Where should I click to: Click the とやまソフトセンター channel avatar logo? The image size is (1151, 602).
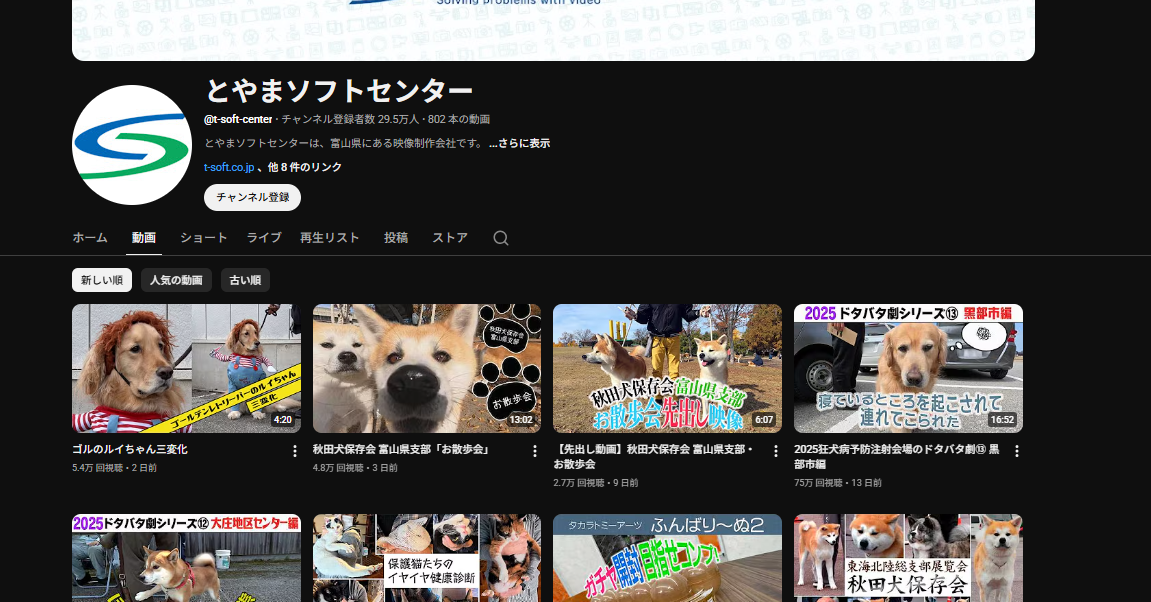(131, 144)
